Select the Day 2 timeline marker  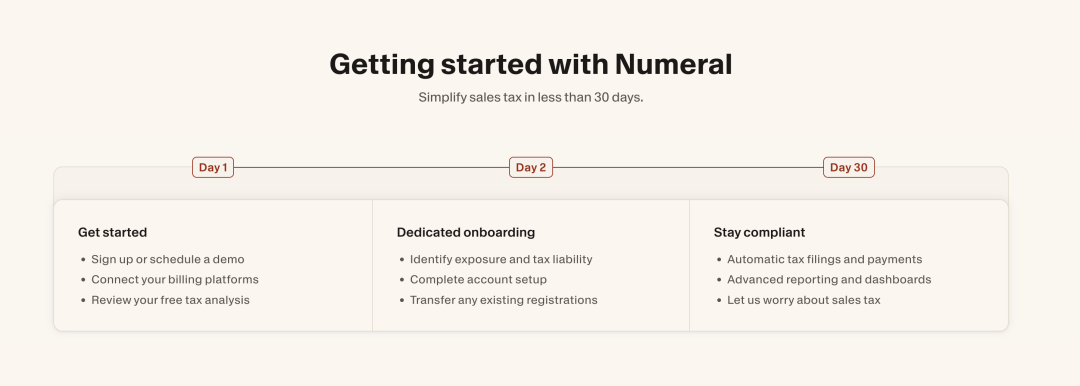click(531, 167)
